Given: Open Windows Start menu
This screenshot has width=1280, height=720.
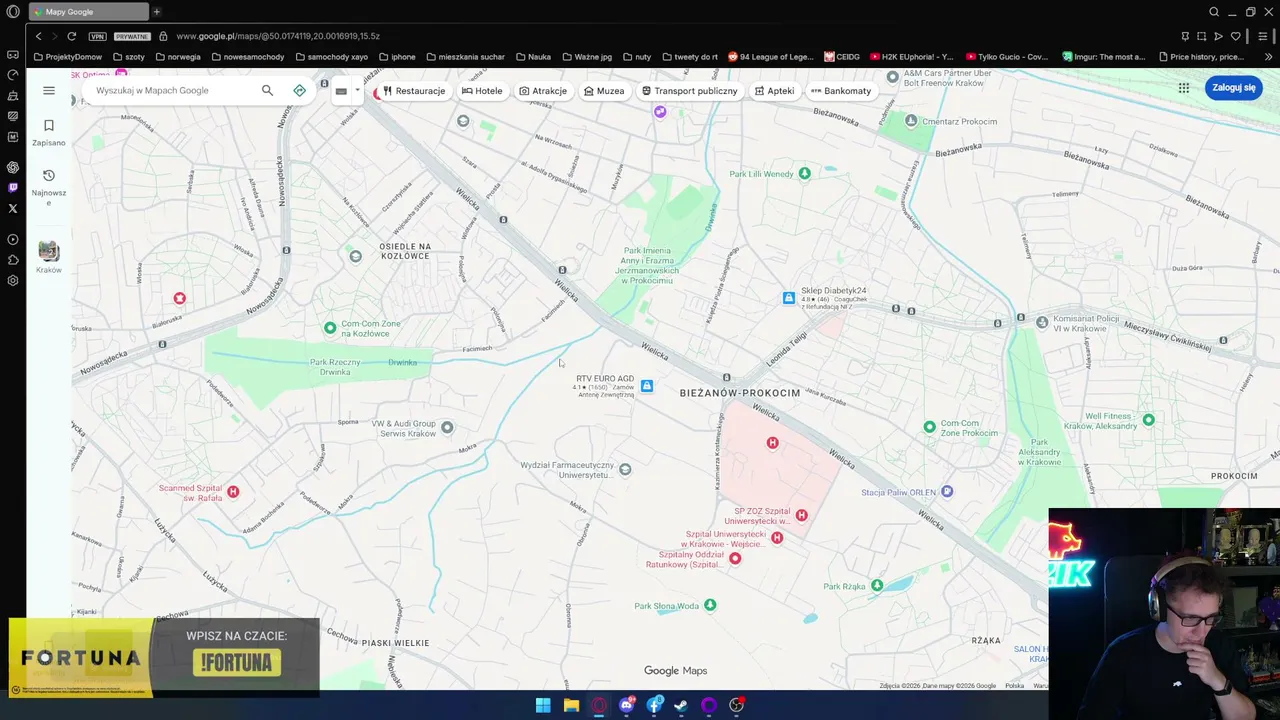Looking at the screenshot, I should 543,705.
